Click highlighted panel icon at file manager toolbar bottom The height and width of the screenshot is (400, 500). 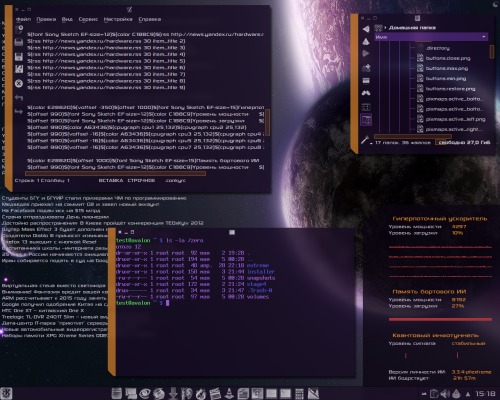(x=366, y=120)
